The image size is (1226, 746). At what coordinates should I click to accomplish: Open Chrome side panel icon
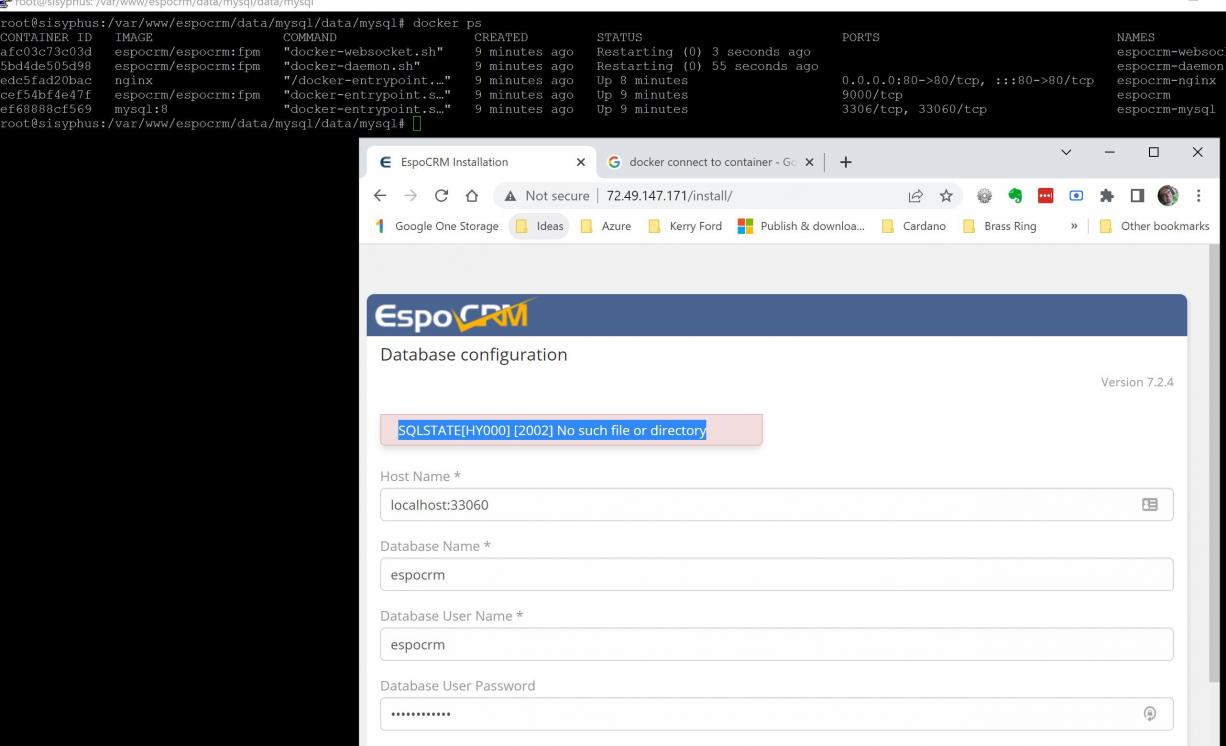pyautogui.click(x=1138, y=196)
